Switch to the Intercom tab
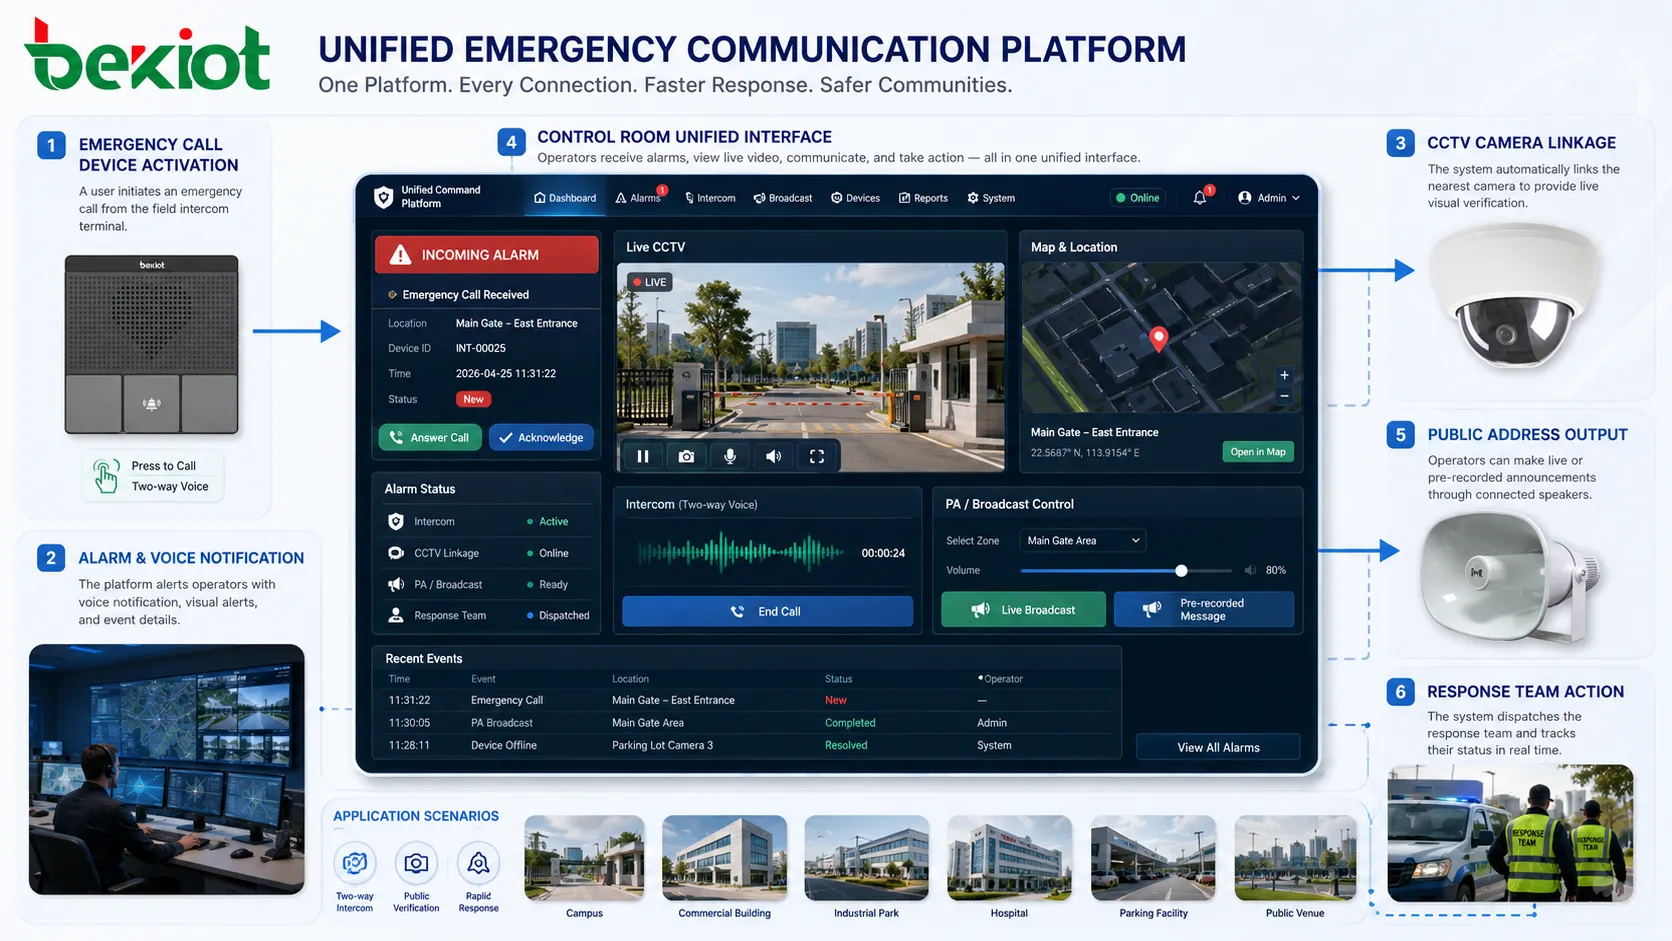This screenshot has height=941, width=1672. tap(710, 198)
